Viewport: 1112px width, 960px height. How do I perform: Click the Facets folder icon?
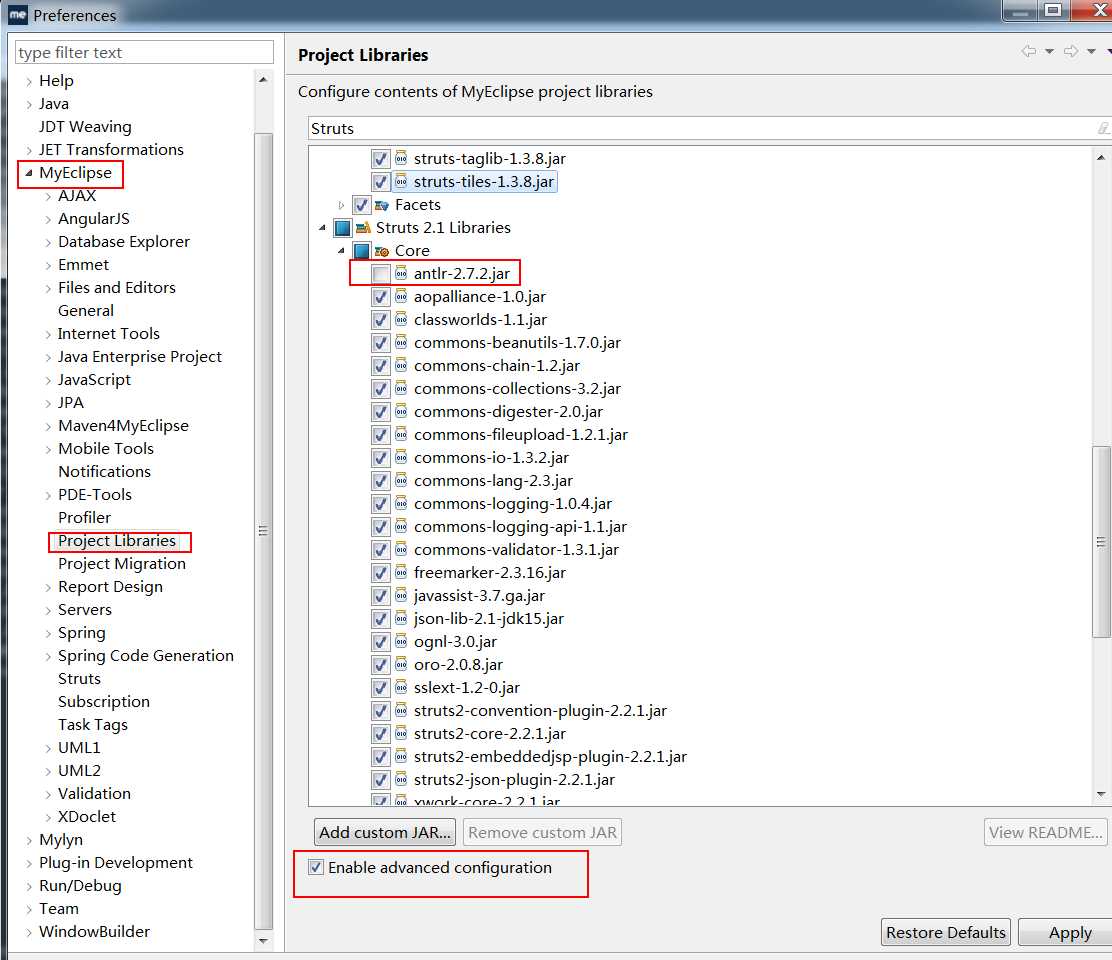(382, 205)
